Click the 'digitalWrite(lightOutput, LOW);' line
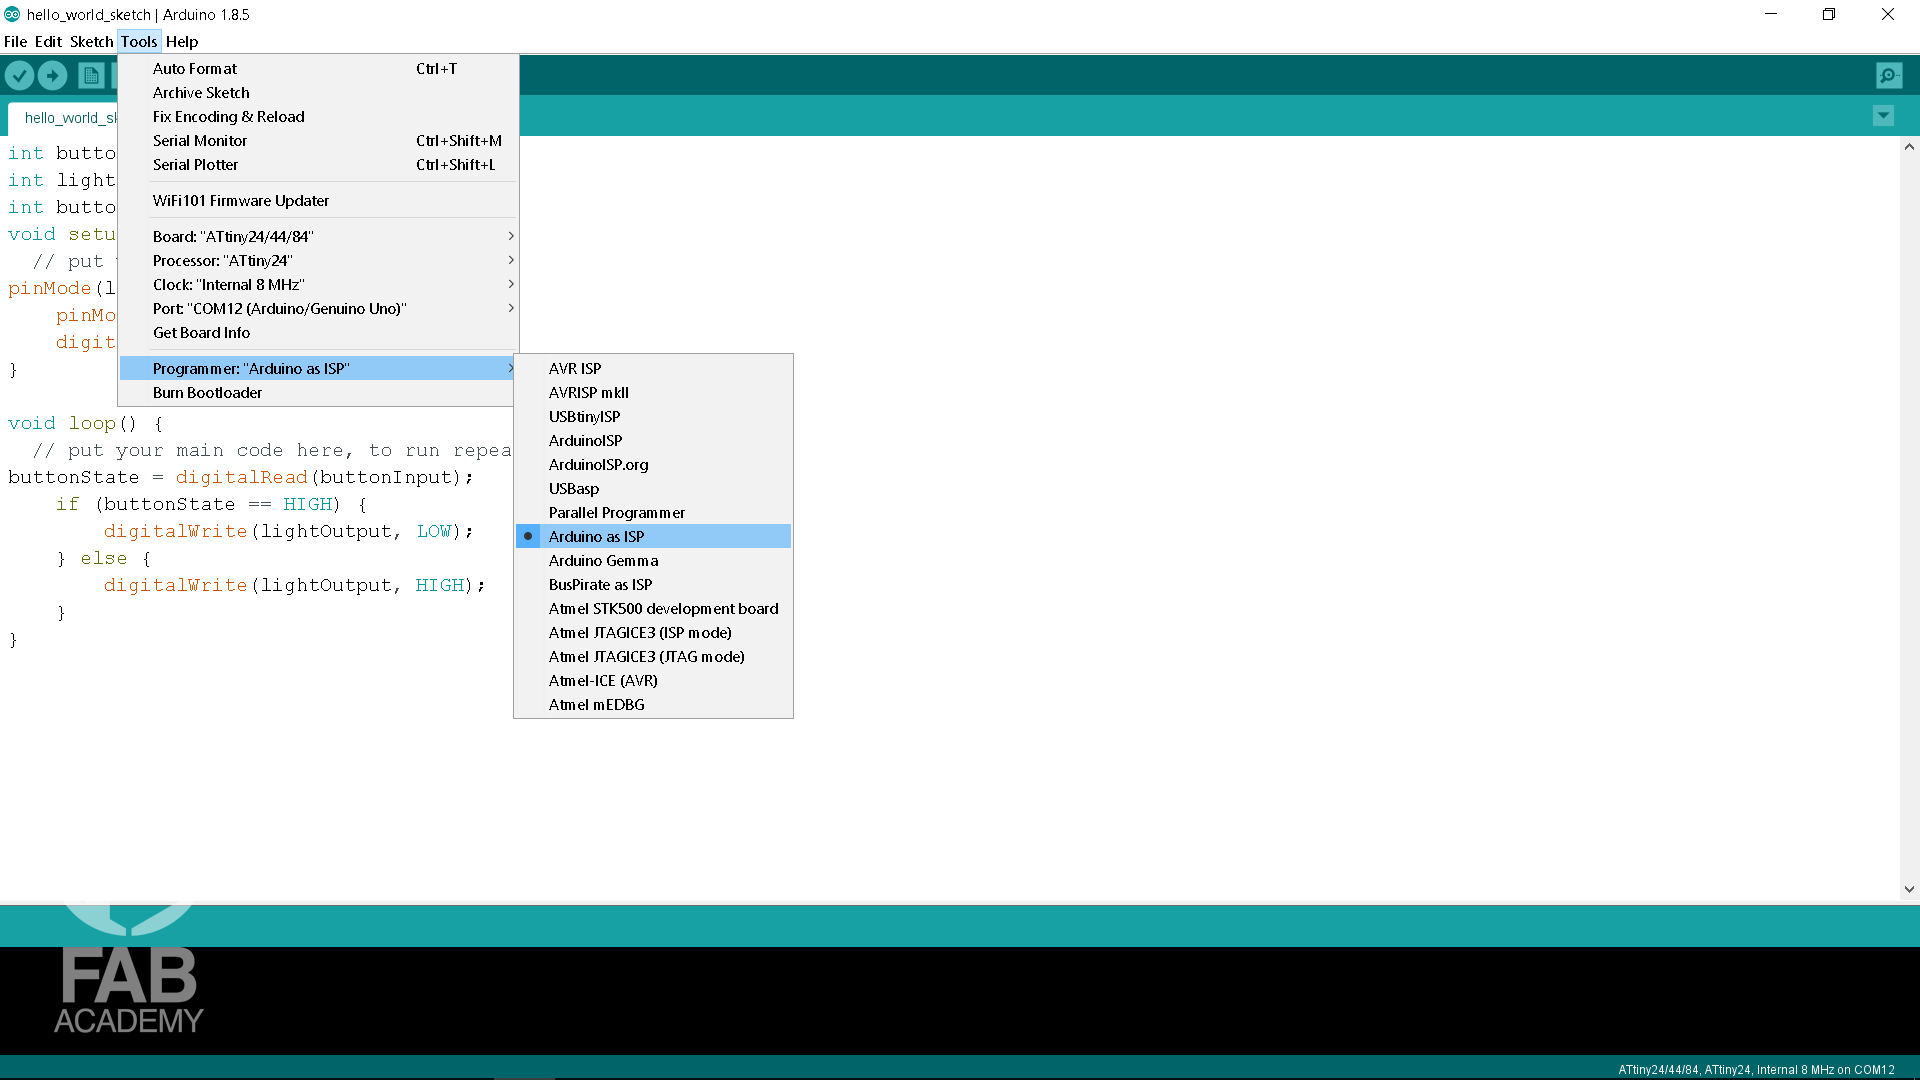Screen dimensions: 1920x1080 tap(288, 531)
